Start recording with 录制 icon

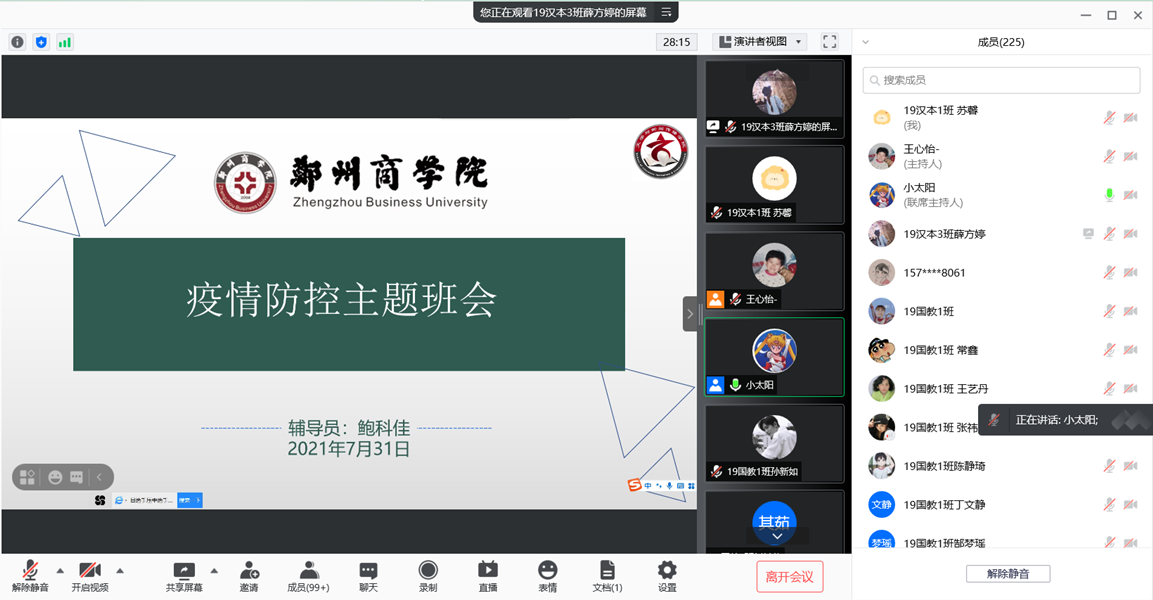[428, 576]
